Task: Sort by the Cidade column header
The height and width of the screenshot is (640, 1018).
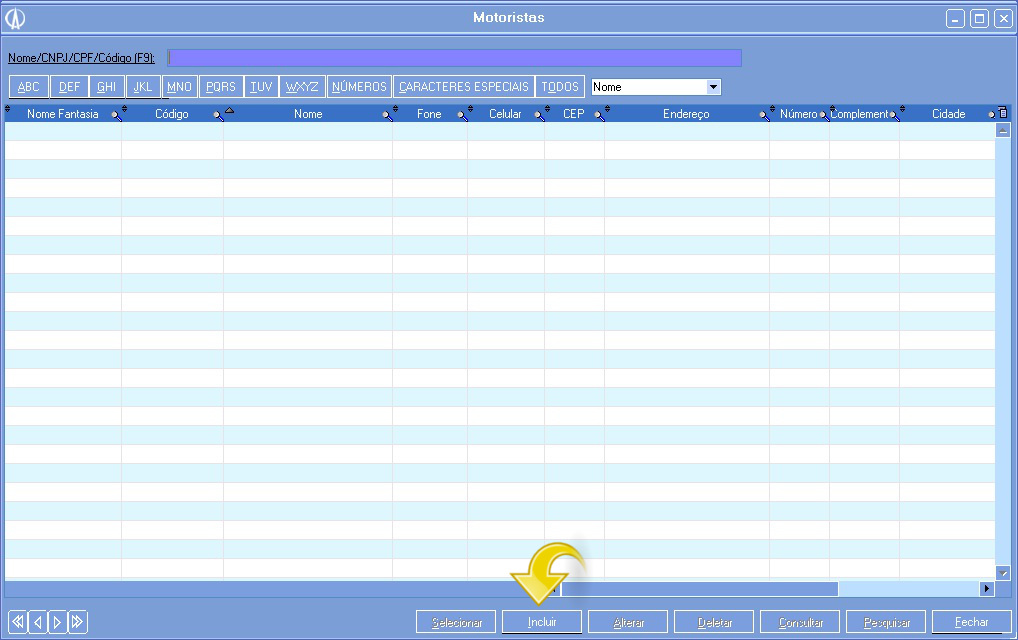Action: click(x=947, y=114)
